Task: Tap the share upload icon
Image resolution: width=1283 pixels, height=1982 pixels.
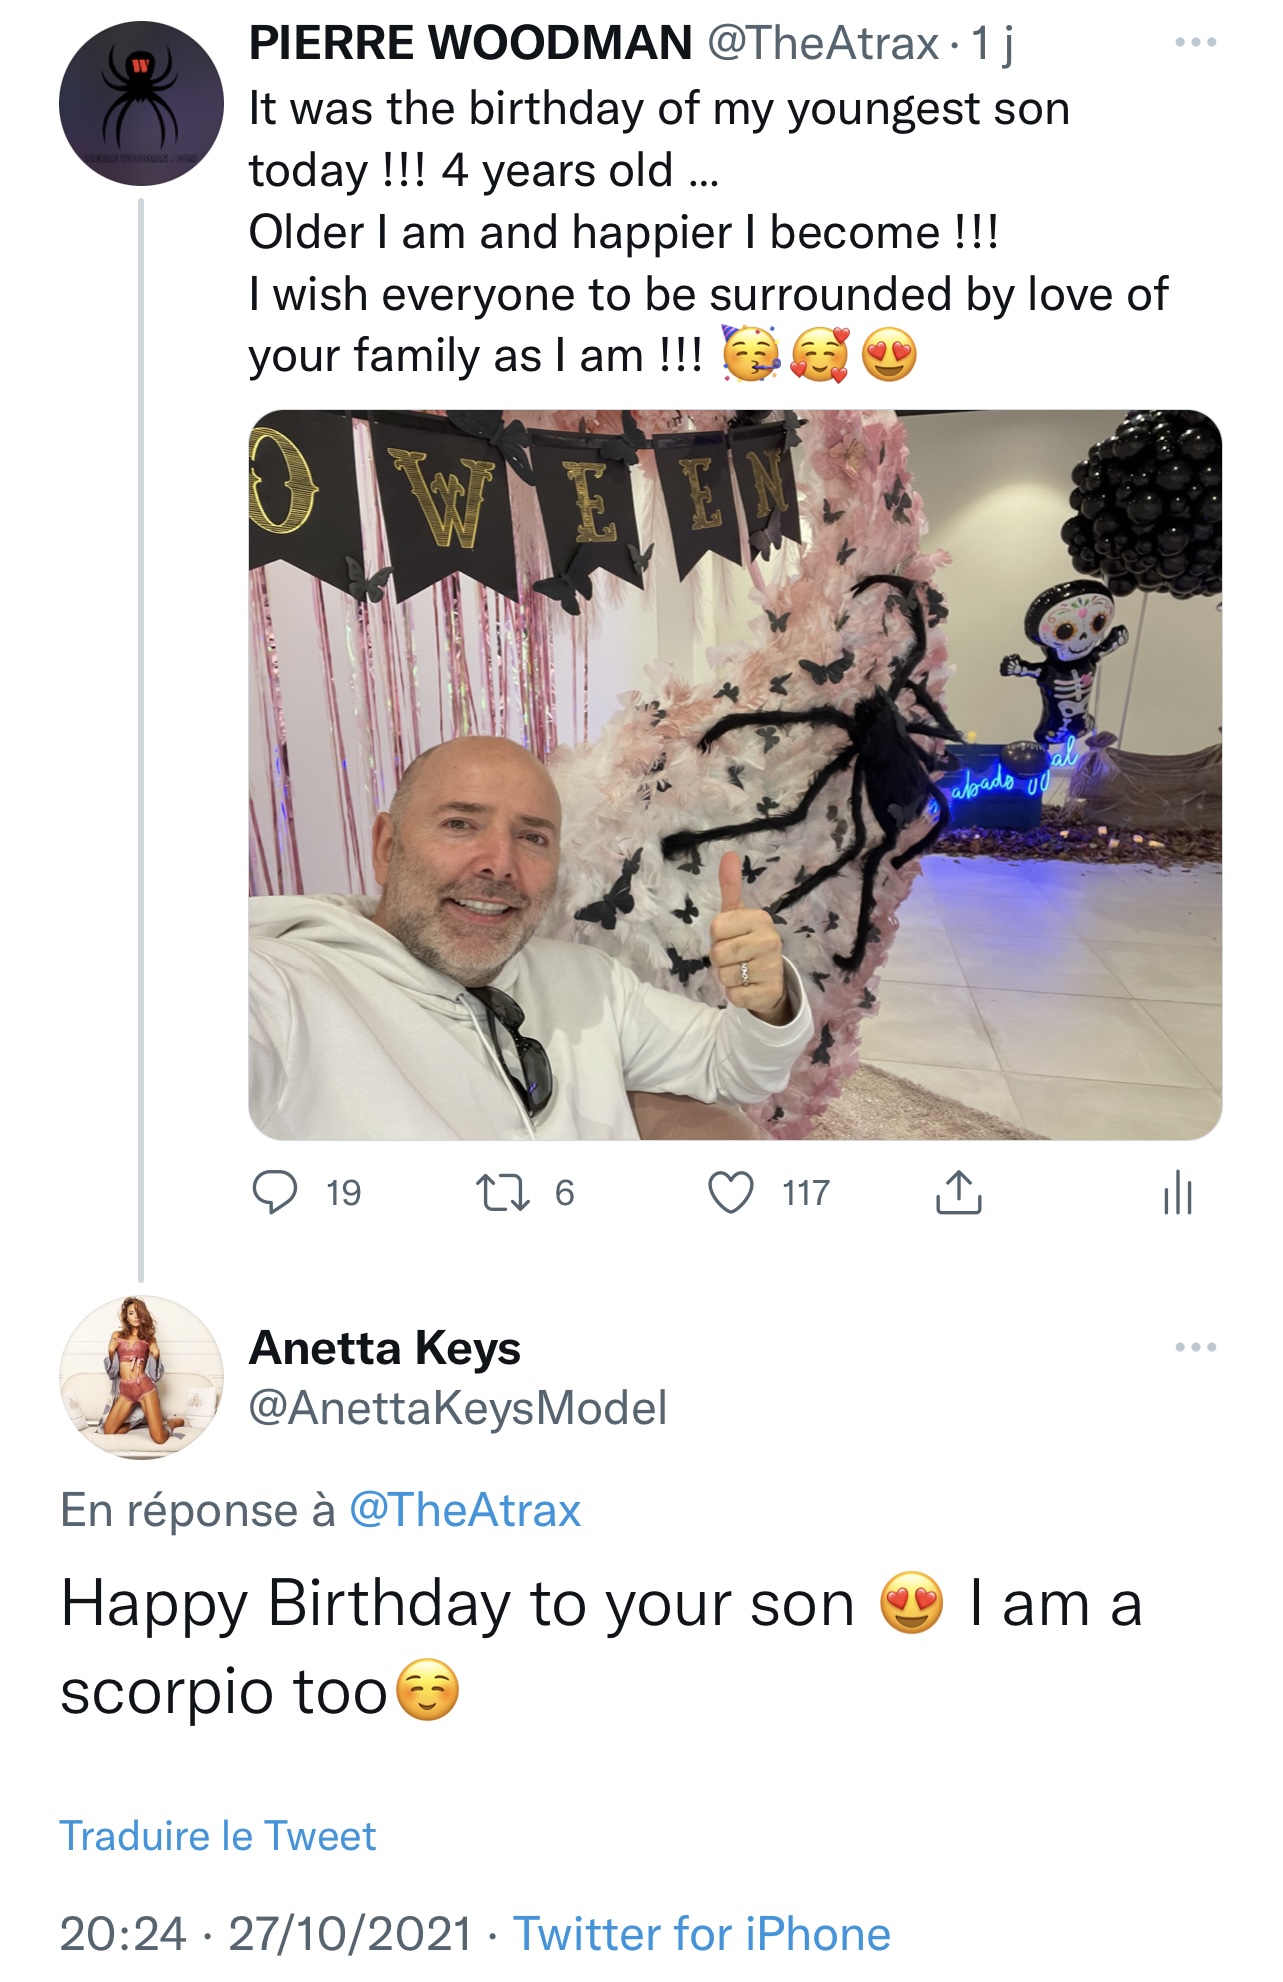Action: click(958, 1192)
